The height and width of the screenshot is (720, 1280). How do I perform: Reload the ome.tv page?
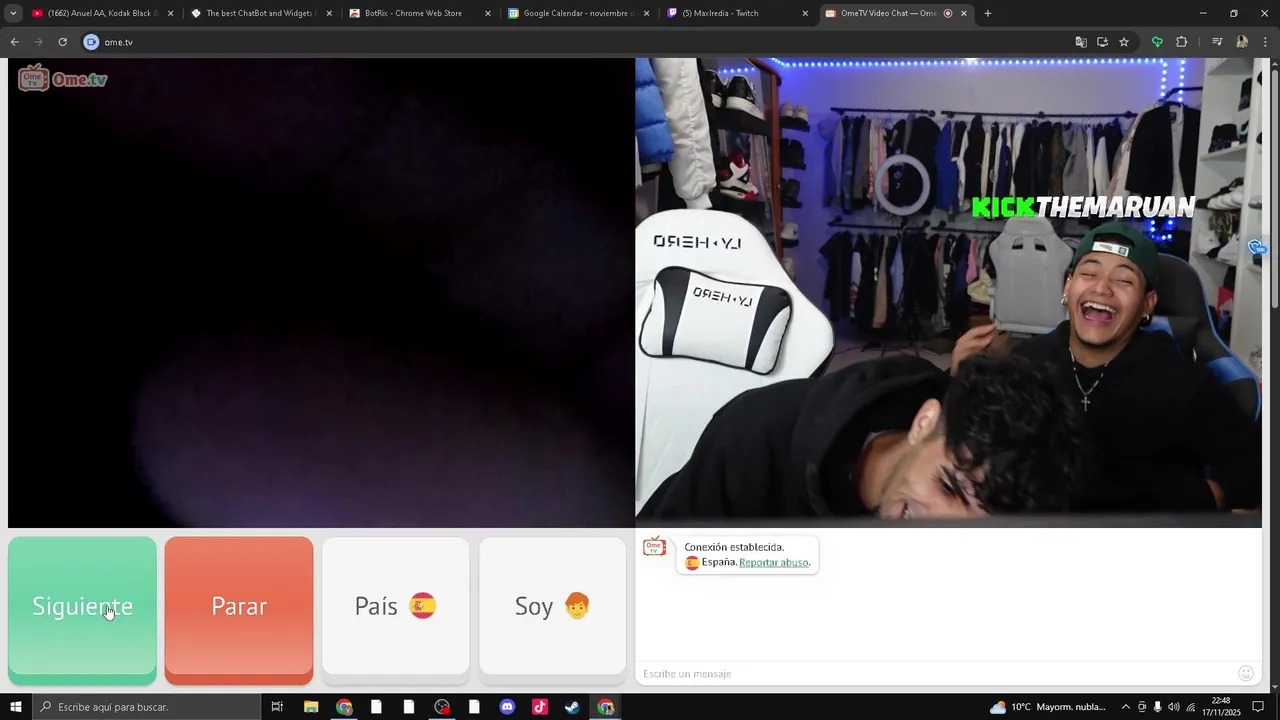[x=62, y=42]
